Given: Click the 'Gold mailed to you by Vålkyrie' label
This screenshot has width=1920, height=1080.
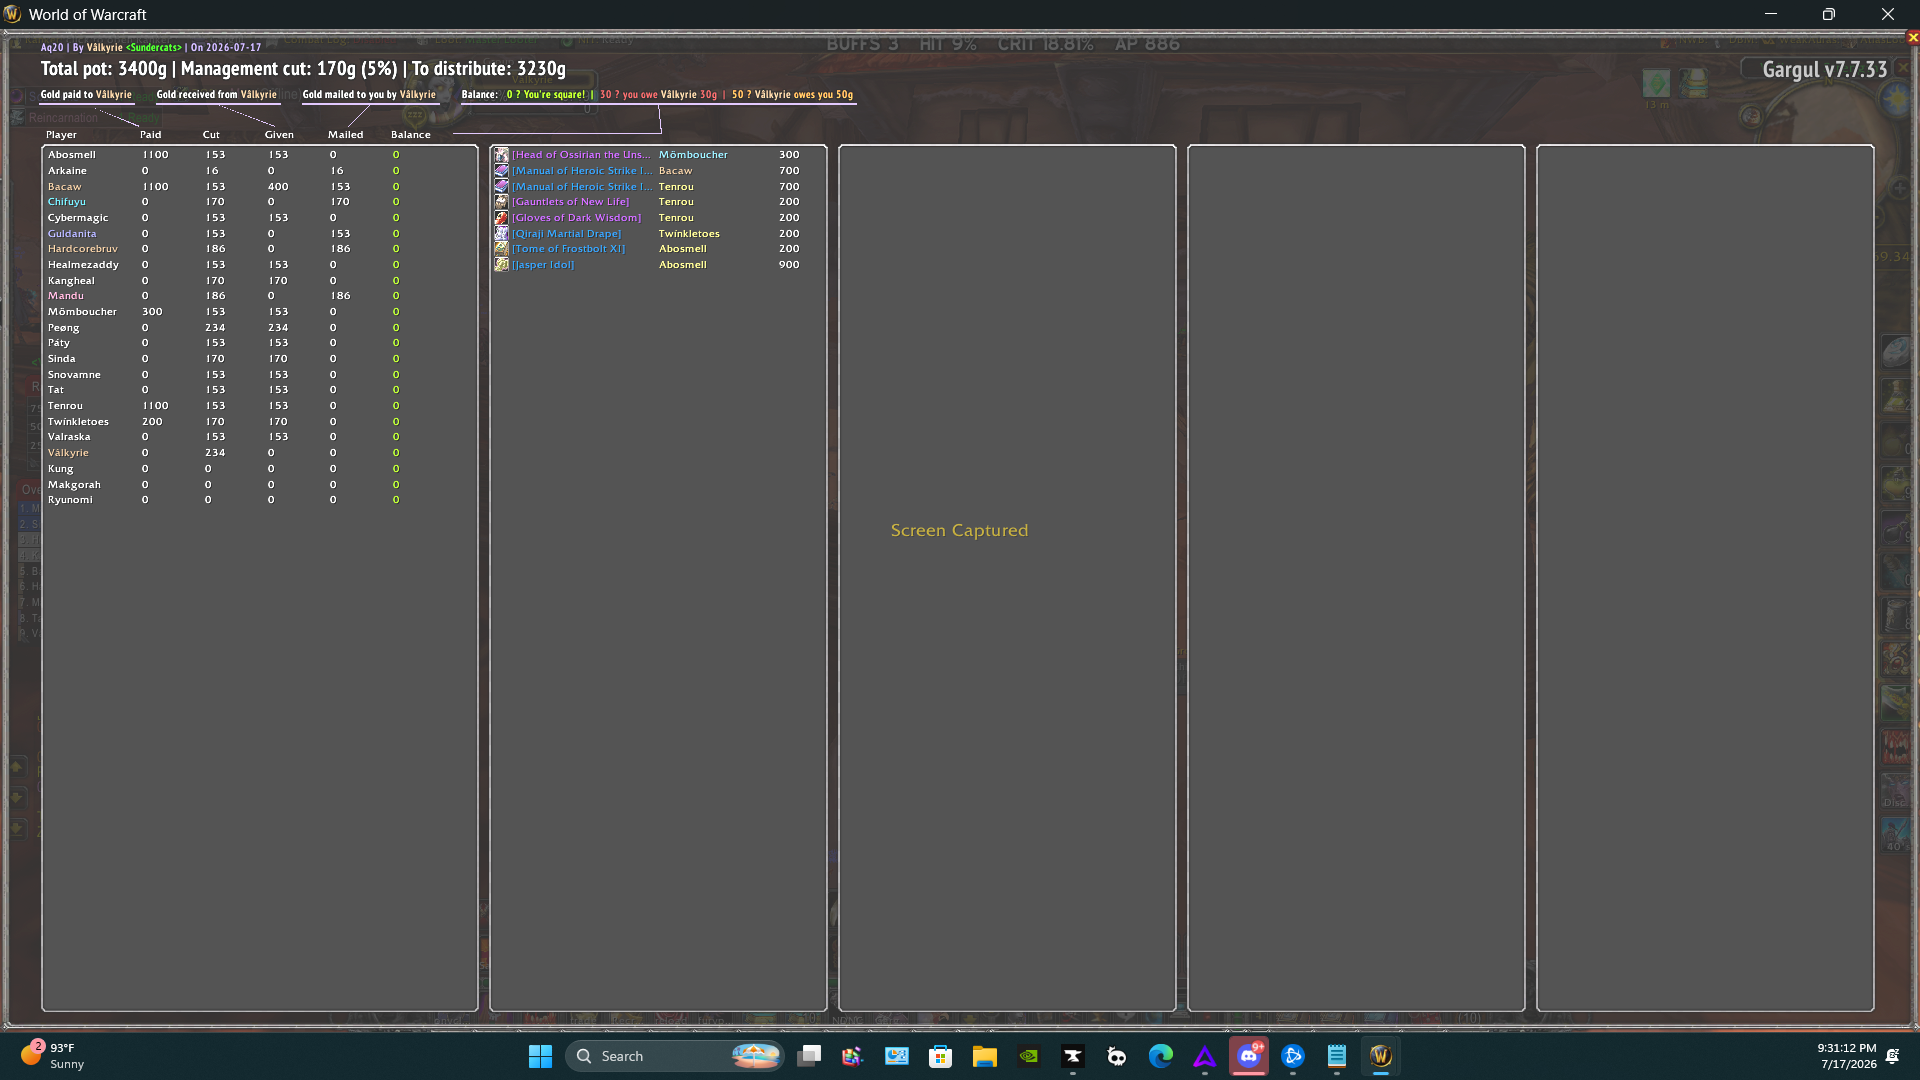Looking at the screenshot, I should pyautogui.click(x=369, y=95).
